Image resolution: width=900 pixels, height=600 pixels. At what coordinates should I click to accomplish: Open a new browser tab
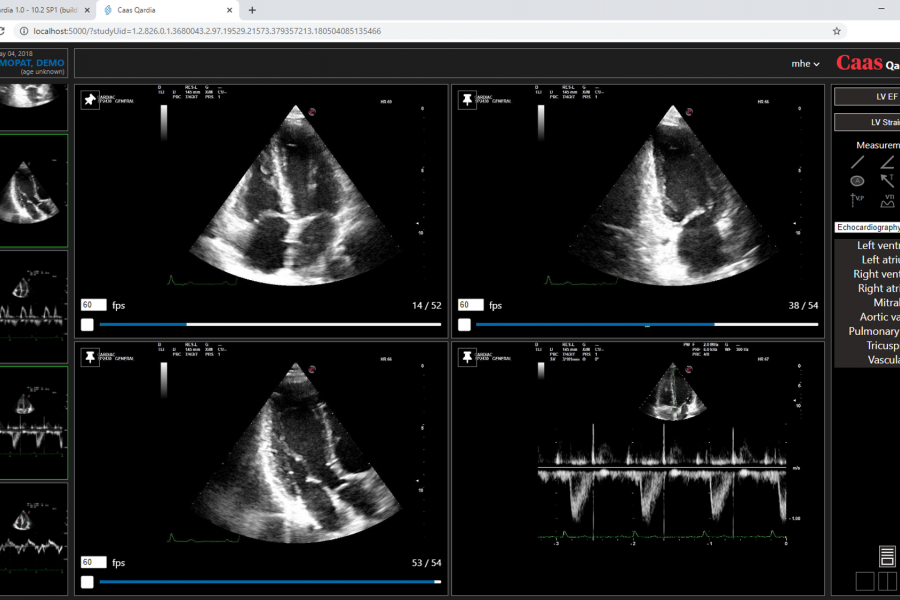(x=252, y=10)
